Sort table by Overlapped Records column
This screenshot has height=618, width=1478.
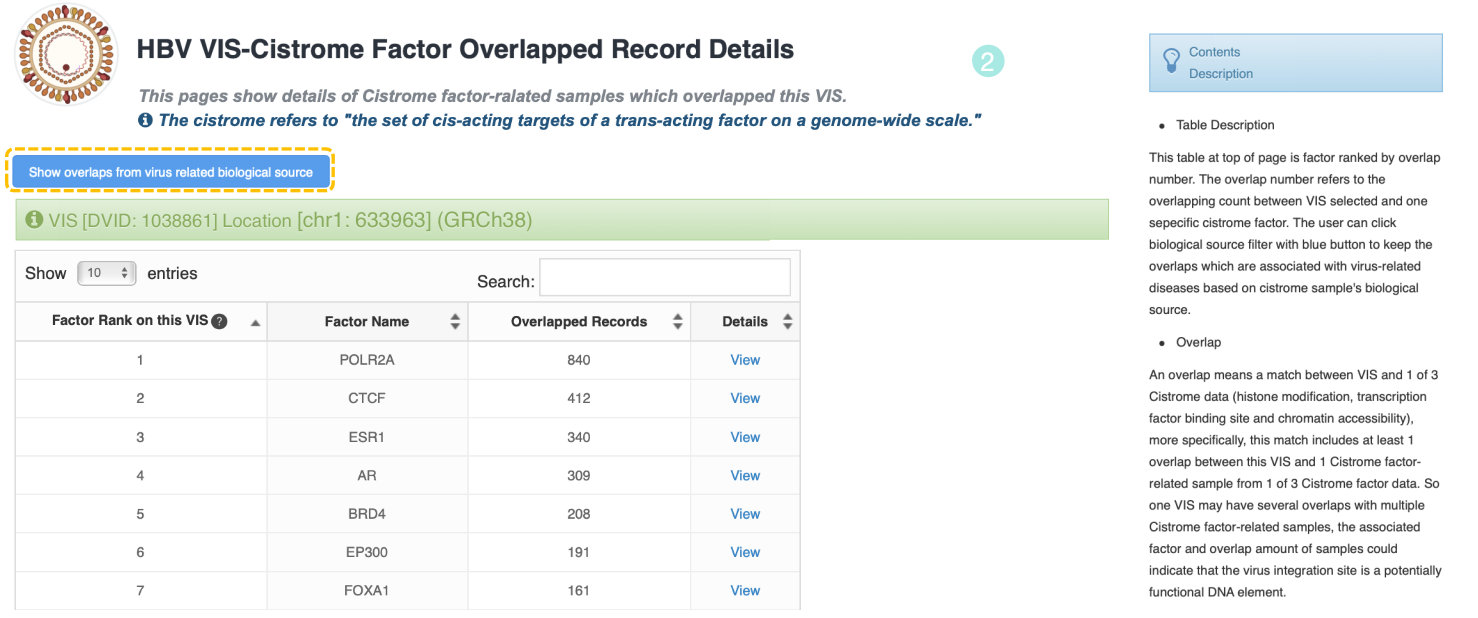pos(677,322)
